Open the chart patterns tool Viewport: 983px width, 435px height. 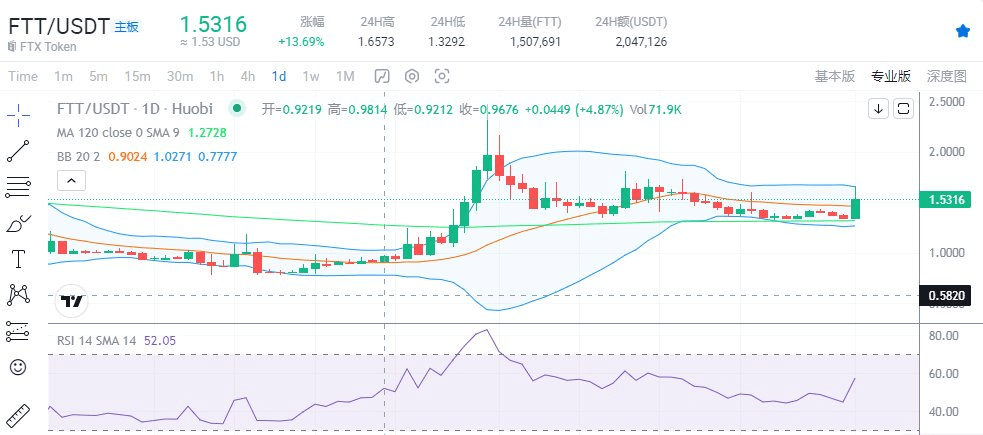[x=18, y=294]
